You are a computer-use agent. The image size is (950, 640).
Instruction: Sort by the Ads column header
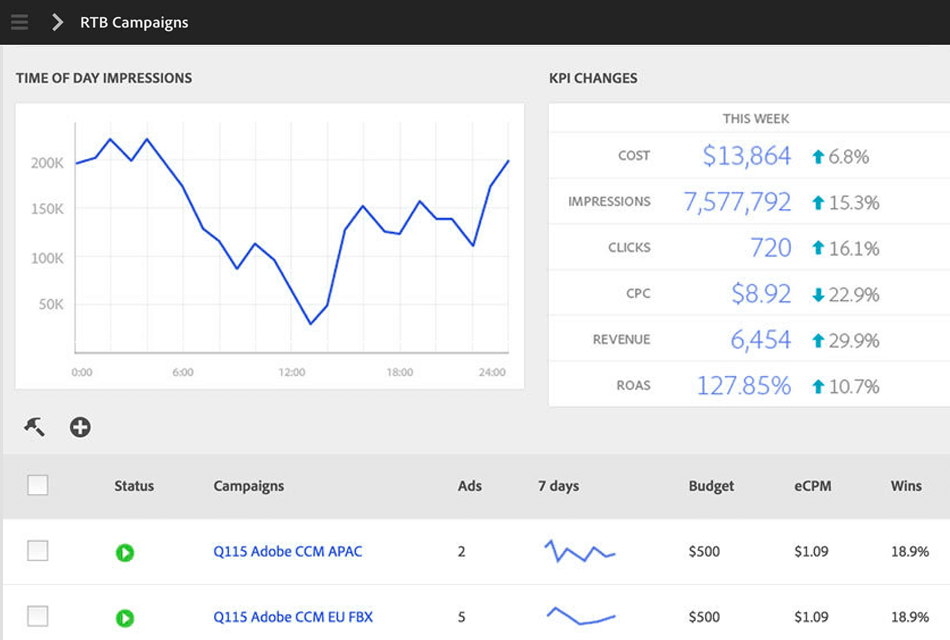470,486
